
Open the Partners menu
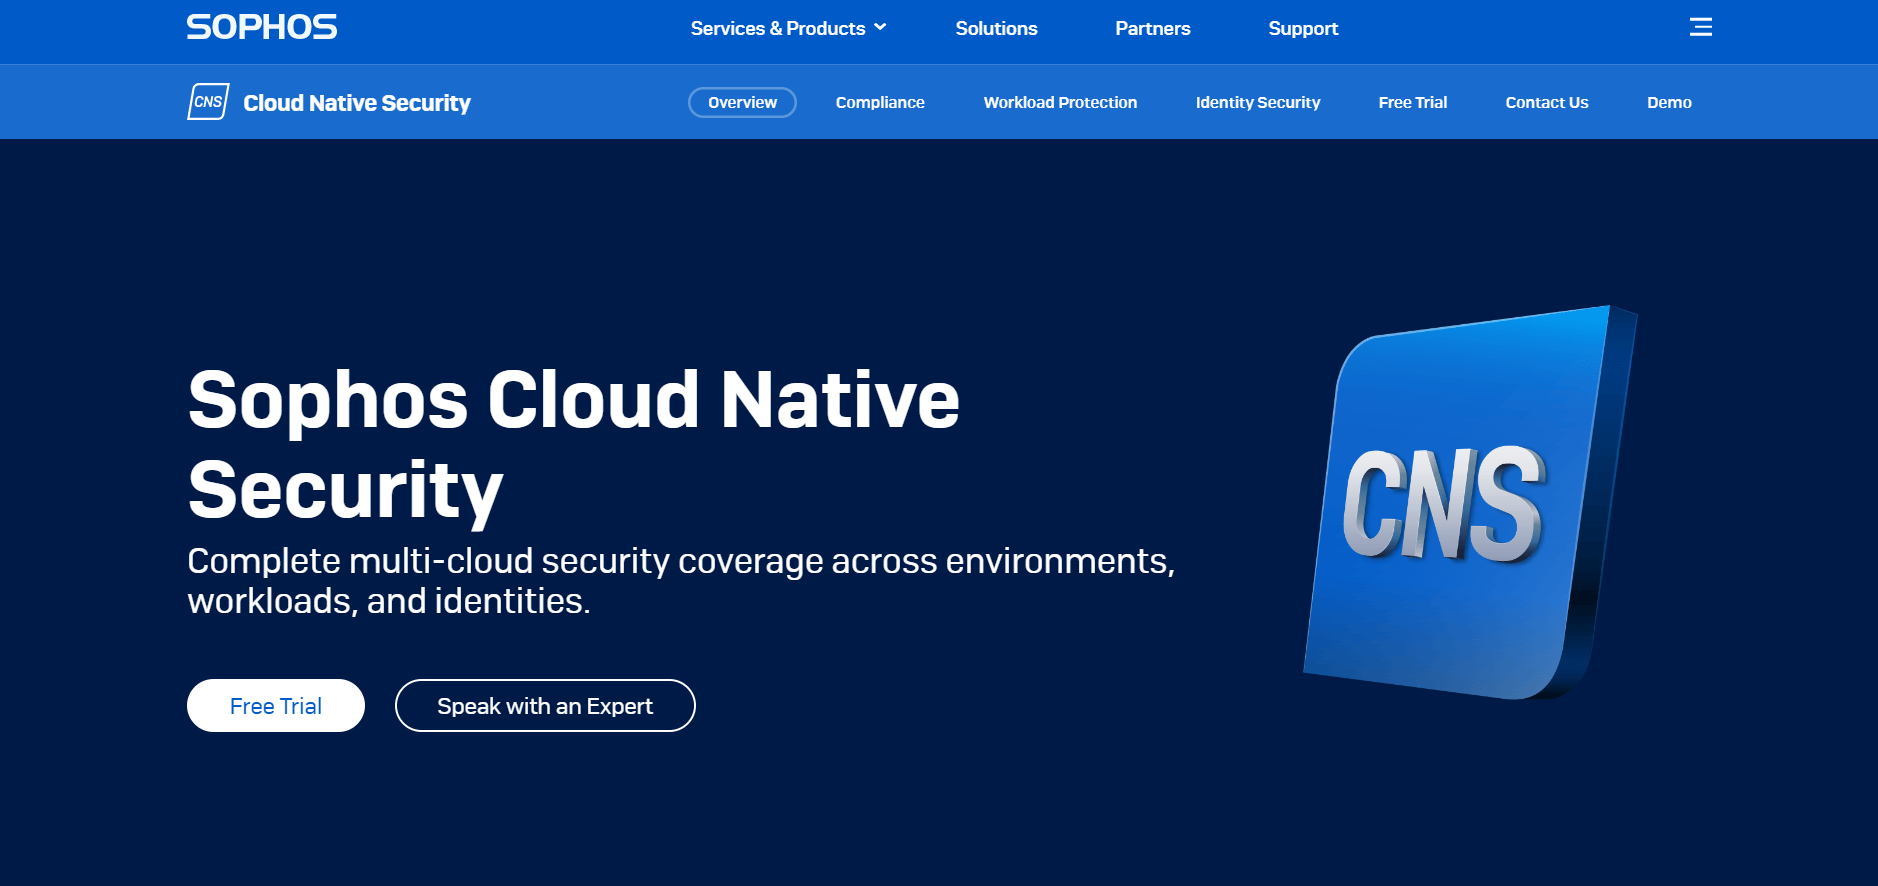[1153, 28]
